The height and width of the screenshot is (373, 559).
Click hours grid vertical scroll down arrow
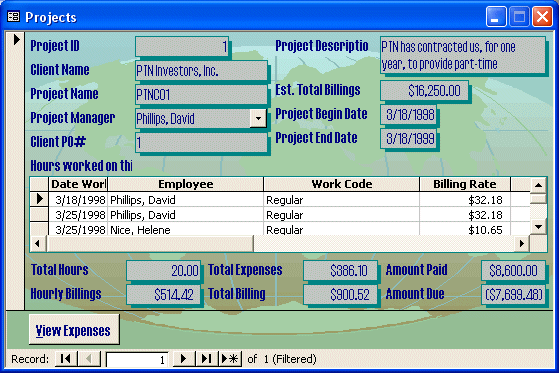(538, 226)
